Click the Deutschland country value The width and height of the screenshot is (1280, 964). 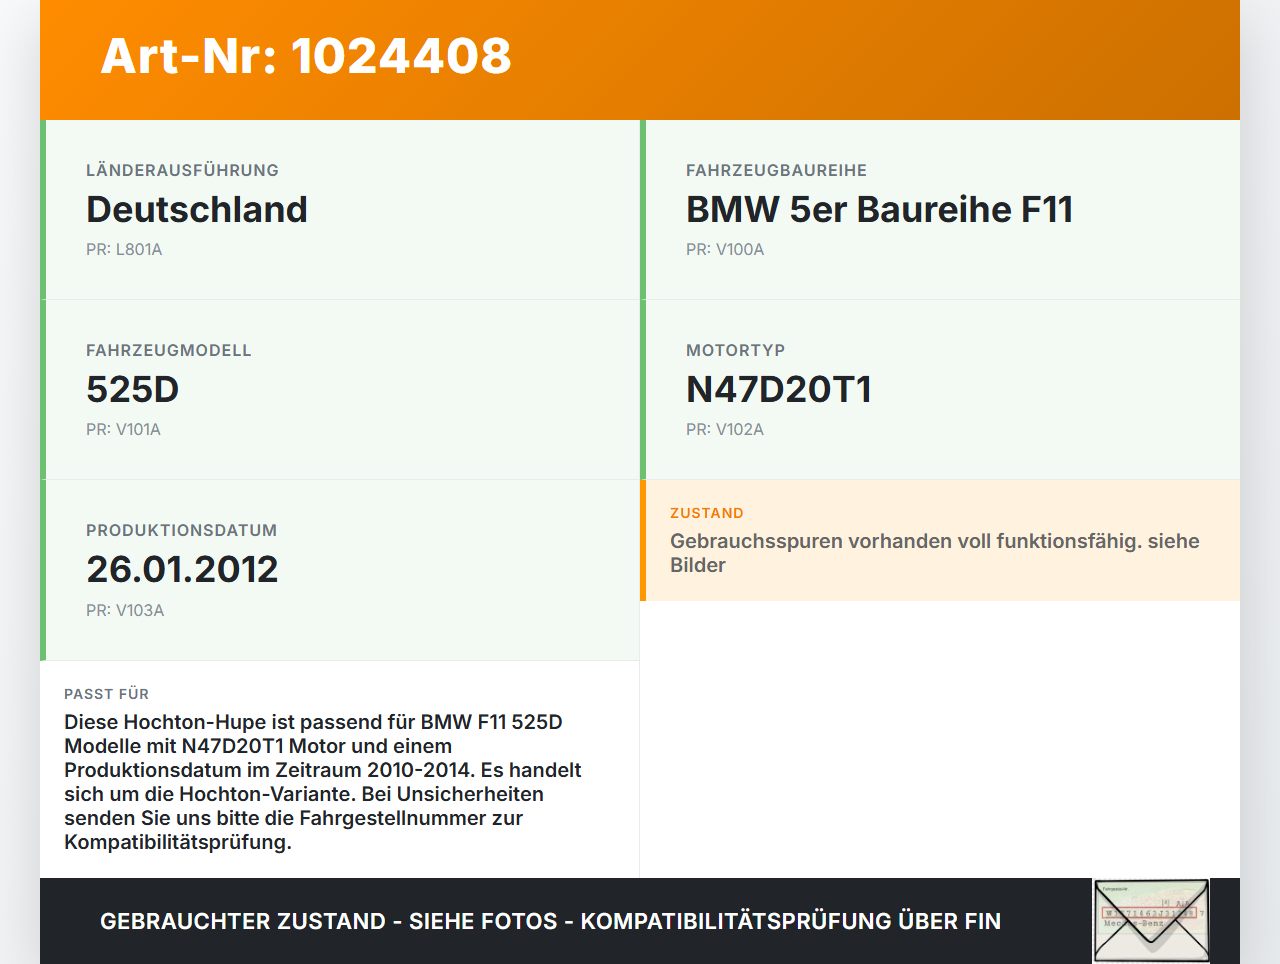tap(197, 210)
